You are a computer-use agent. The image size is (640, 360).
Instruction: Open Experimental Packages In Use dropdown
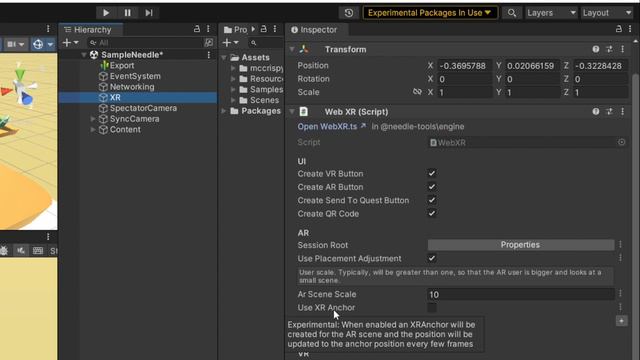click(429, 13)
